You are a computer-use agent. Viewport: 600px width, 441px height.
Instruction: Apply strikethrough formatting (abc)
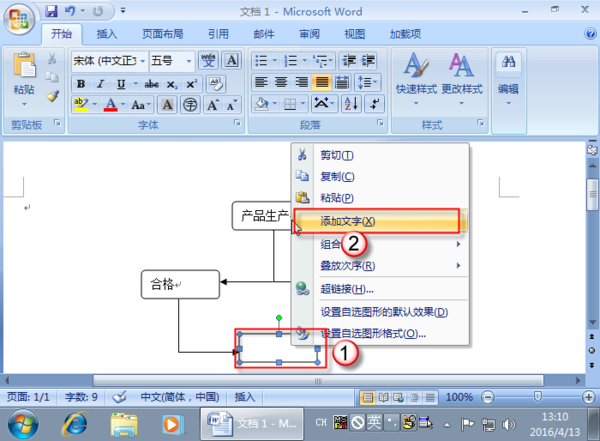point(152,84)
